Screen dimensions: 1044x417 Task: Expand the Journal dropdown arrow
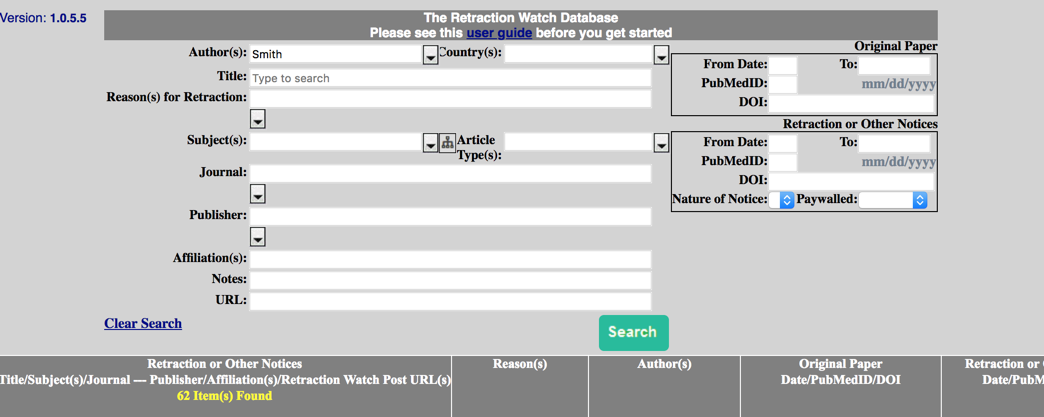[x=257, y=194]
